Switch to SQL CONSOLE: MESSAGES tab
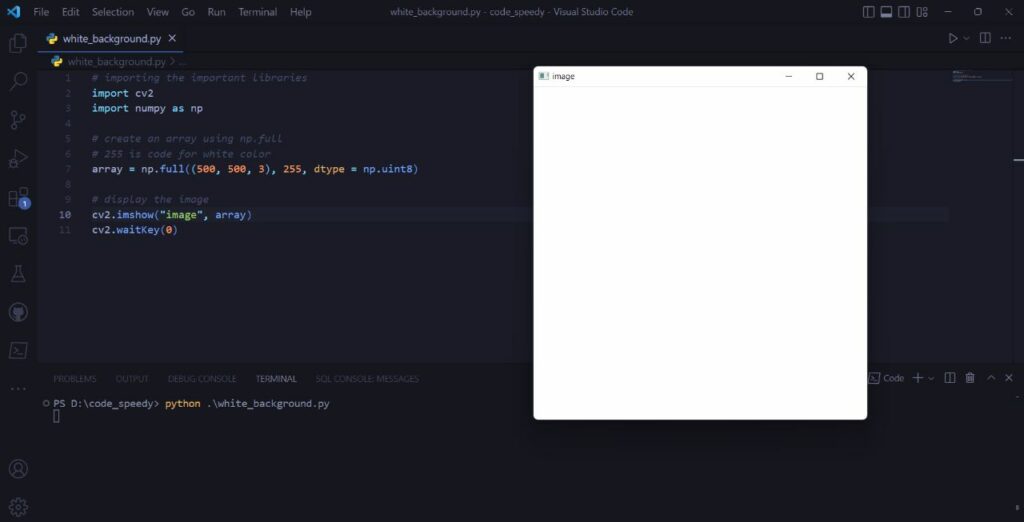Screen dimensions: 1024x522 point(367,379)
